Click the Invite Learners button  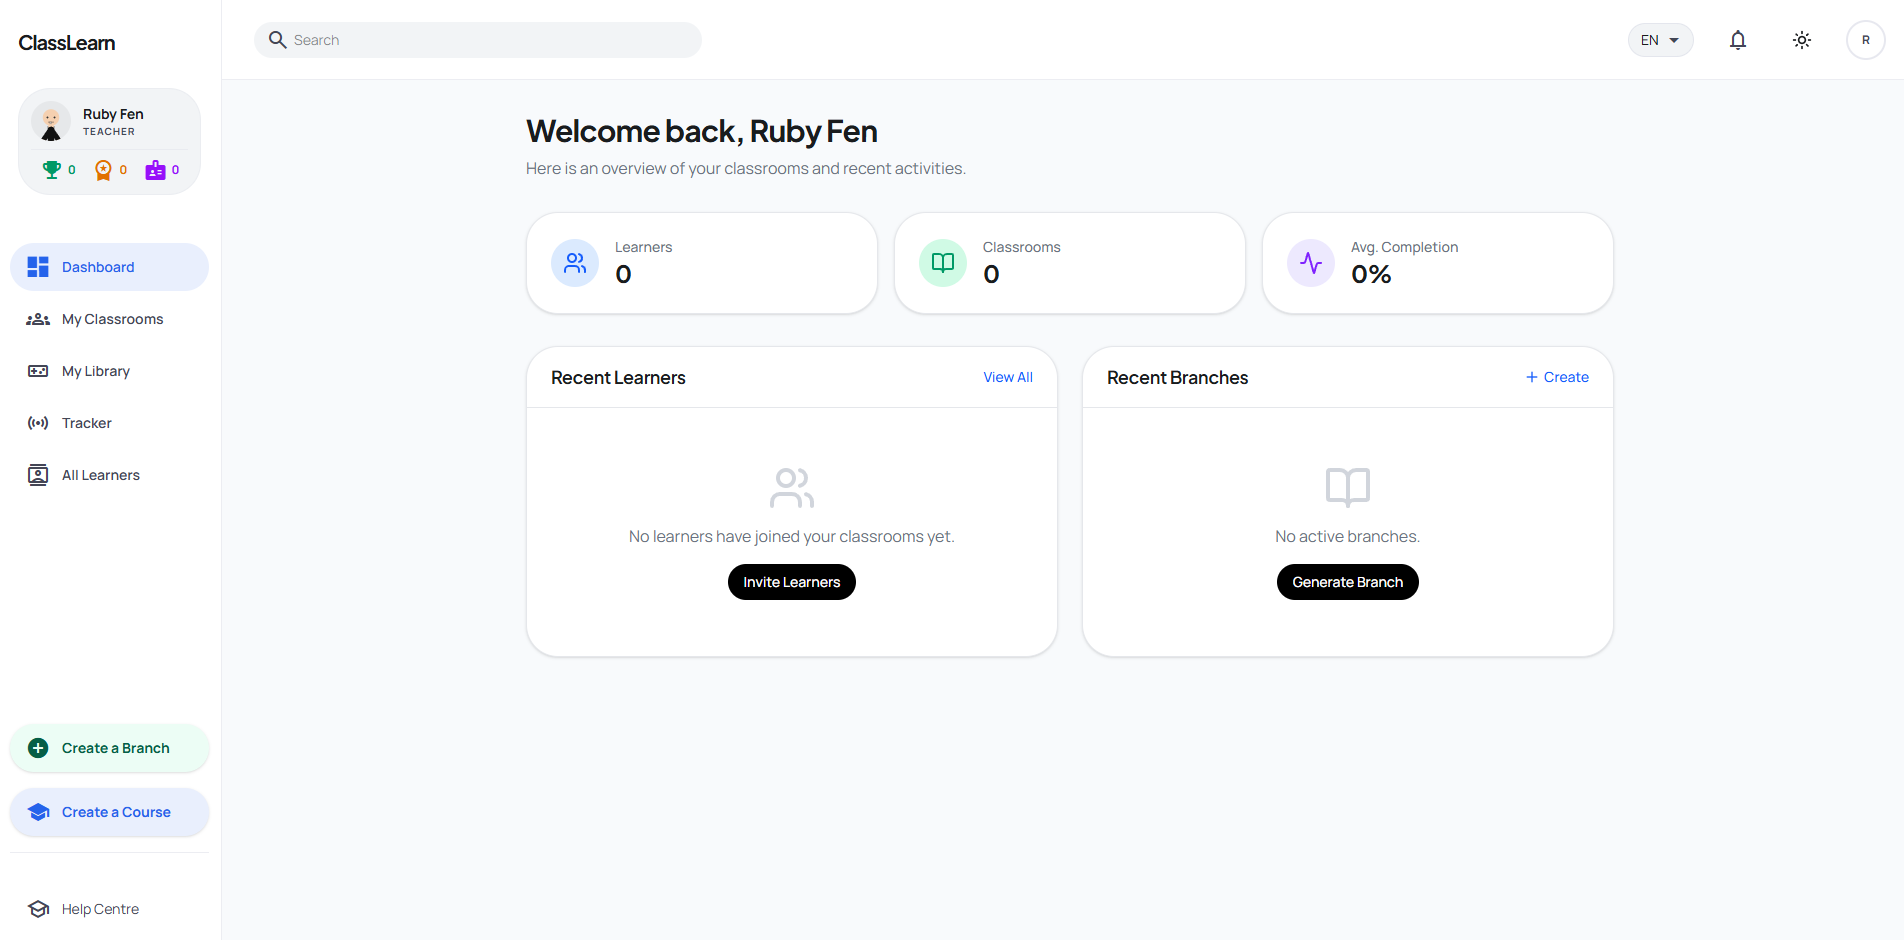(x=792, y=582)
